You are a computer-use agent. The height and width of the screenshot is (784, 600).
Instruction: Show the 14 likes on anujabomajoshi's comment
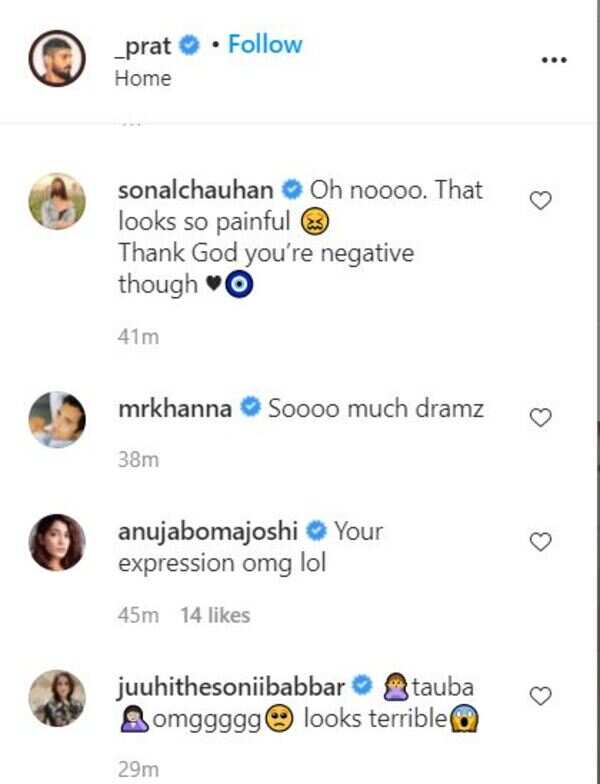coord(215,615)
